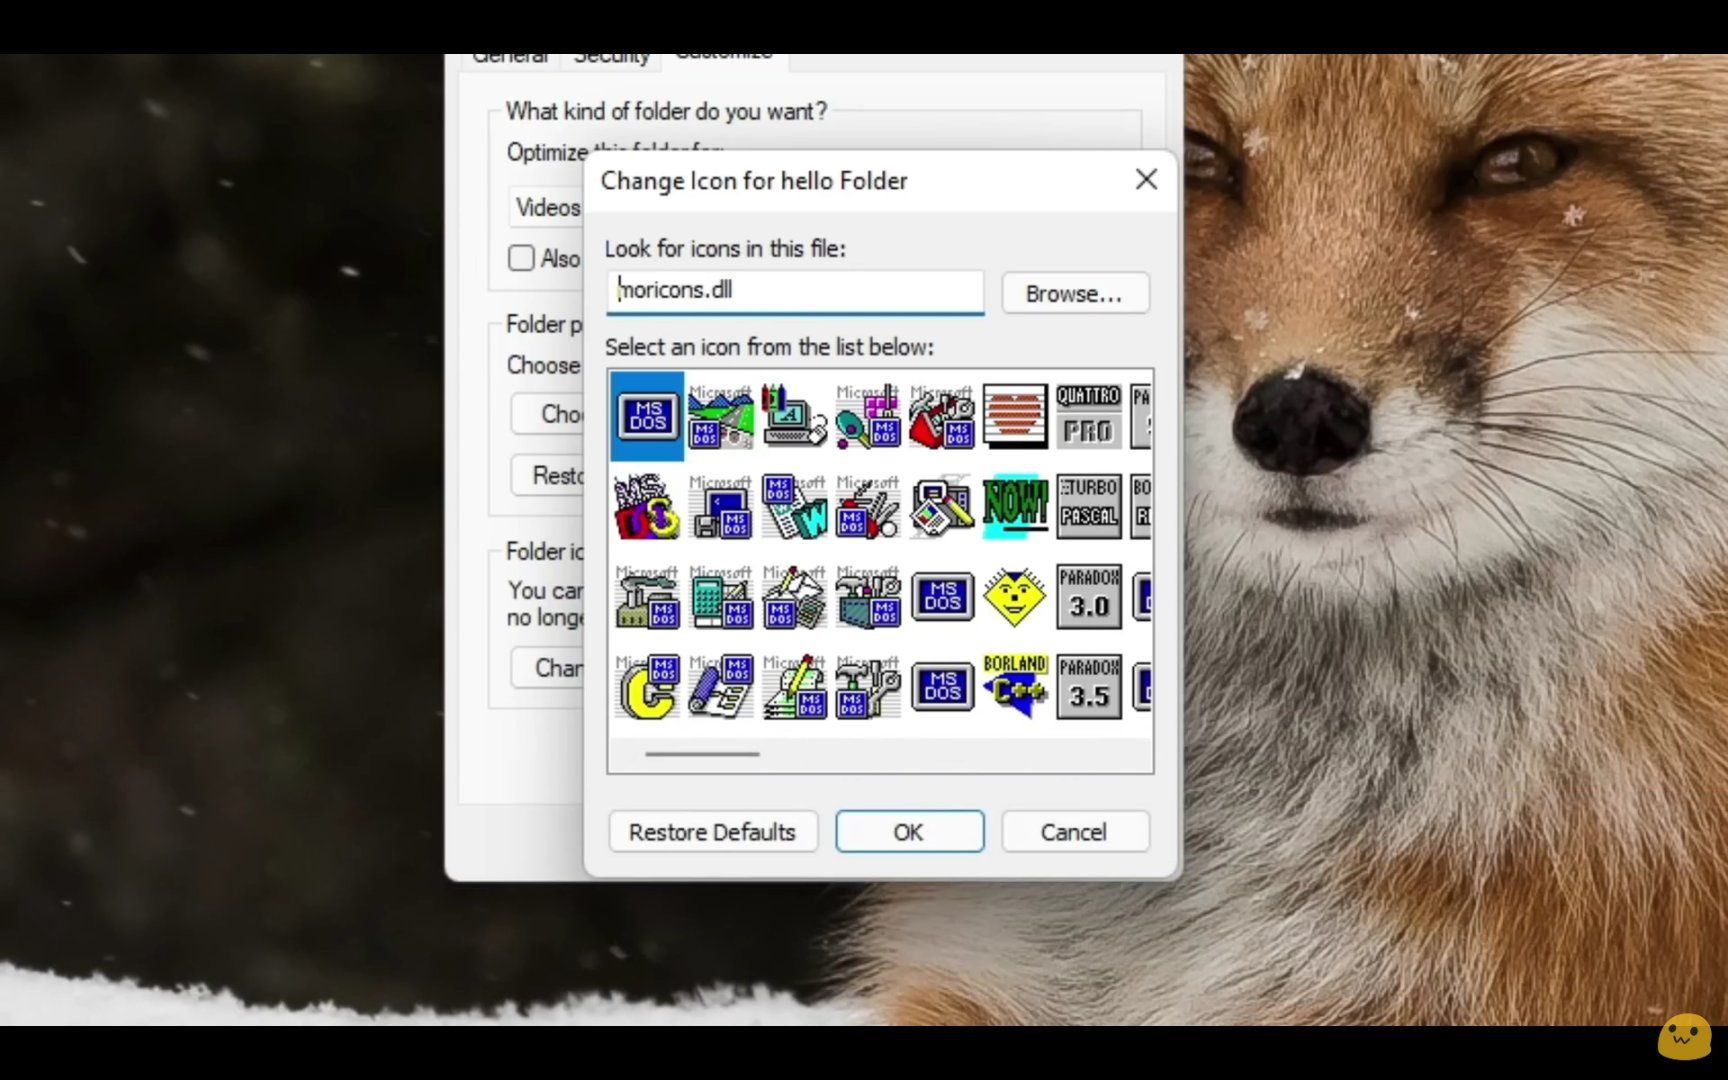Choose the hammer and wrench MS-DOS icon
This screenshot has width=1728, height=1080.
click(868, 687)
